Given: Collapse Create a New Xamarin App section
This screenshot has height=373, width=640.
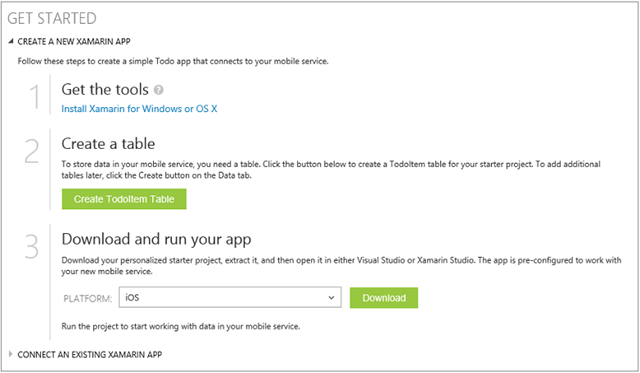Looking at the screenshot, I should [x=69, y=41].
